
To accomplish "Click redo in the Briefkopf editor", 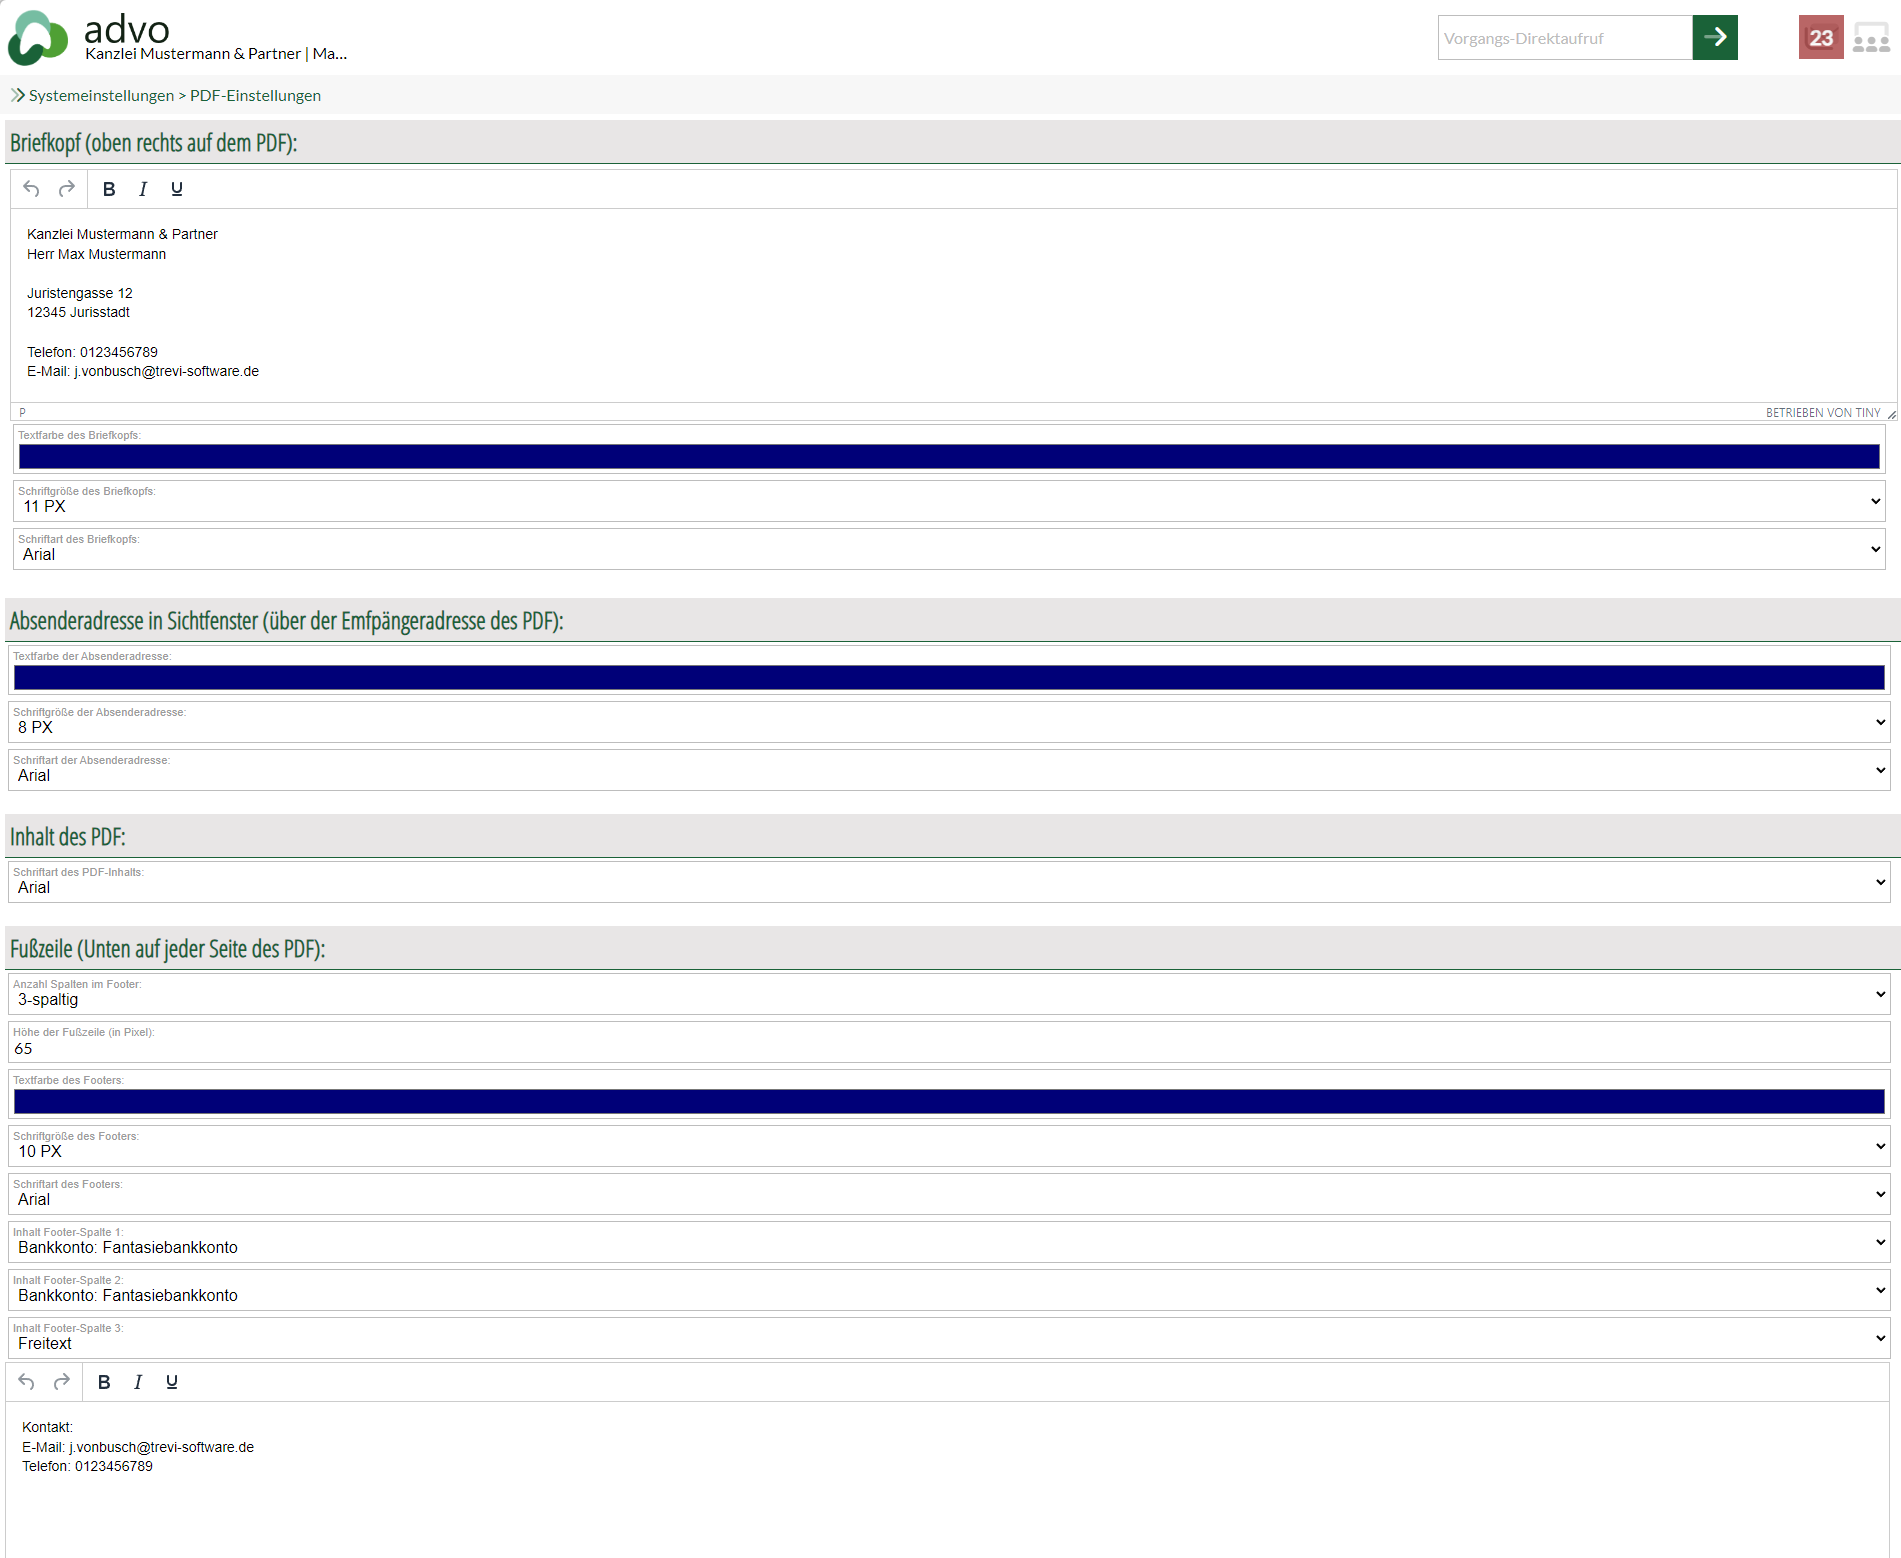I will point(67,189).
